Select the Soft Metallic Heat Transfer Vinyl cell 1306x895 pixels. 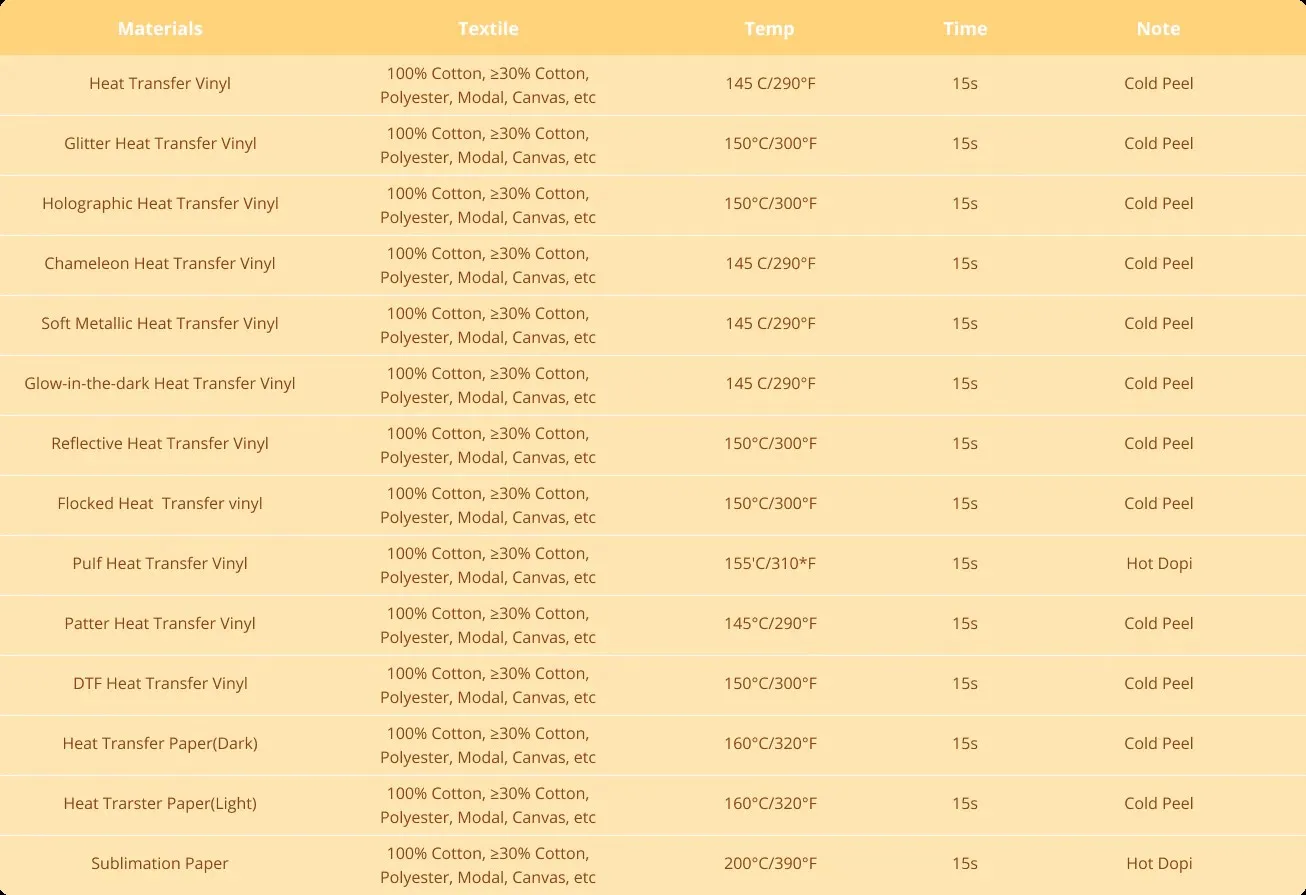pos(160,323)
